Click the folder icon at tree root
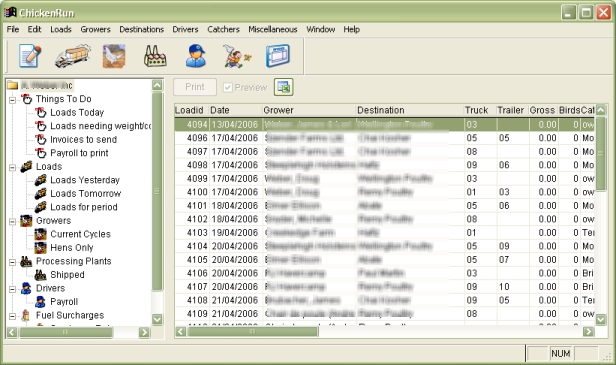The height and width of the screenshot is (365, 616). [x=13, y=85]
